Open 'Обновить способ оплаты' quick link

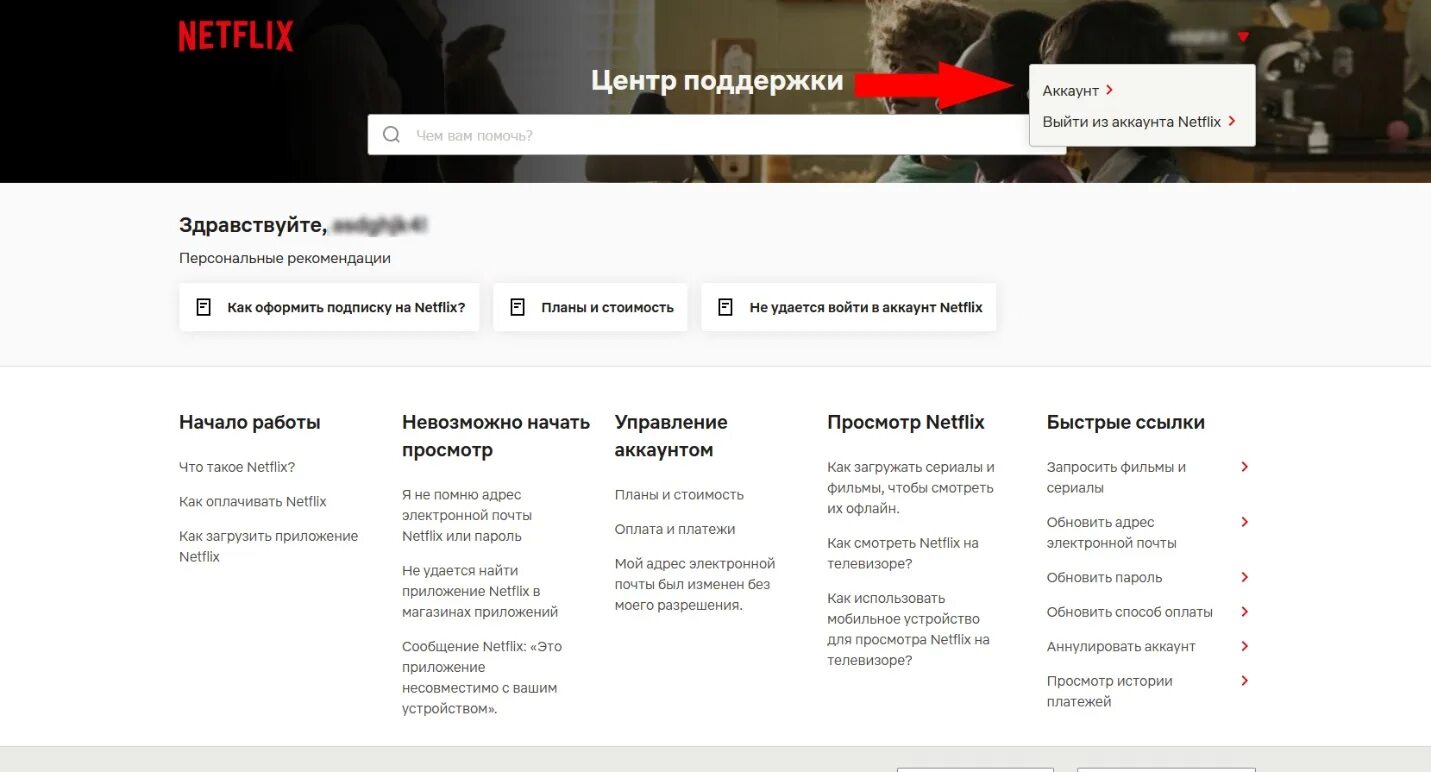point(1130,612)
